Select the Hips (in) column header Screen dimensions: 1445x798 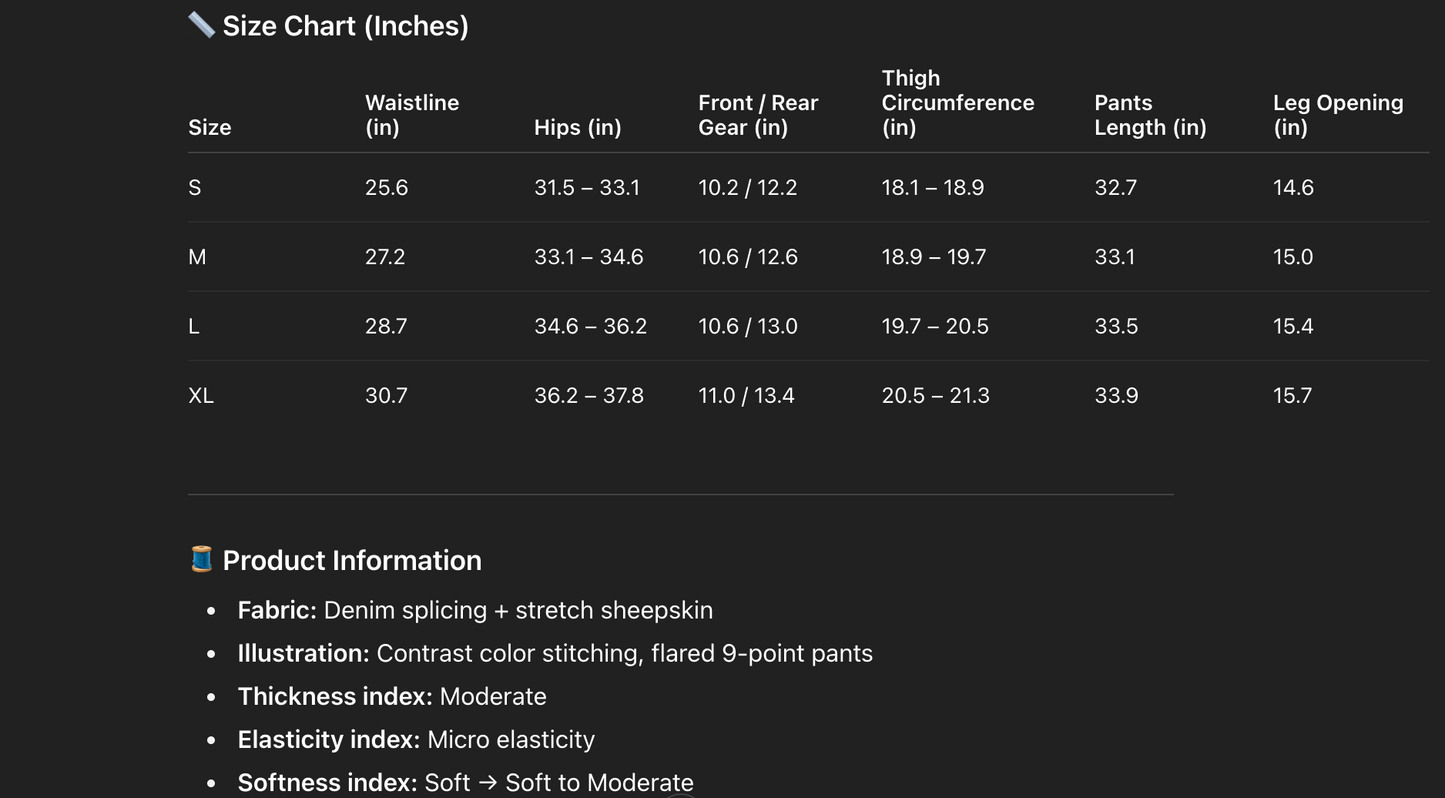(x=577, y=127)
